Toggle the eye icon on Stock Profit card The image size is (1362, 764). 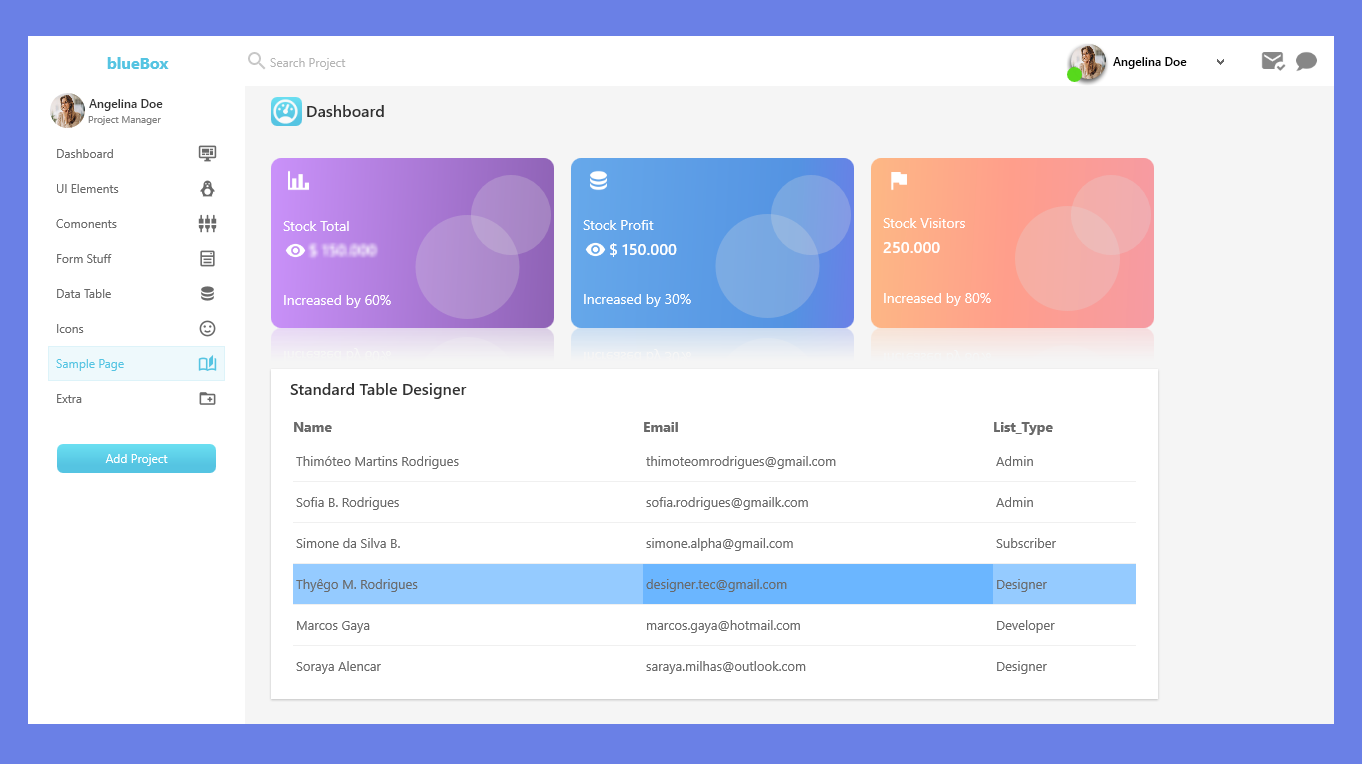pos(595,250)
